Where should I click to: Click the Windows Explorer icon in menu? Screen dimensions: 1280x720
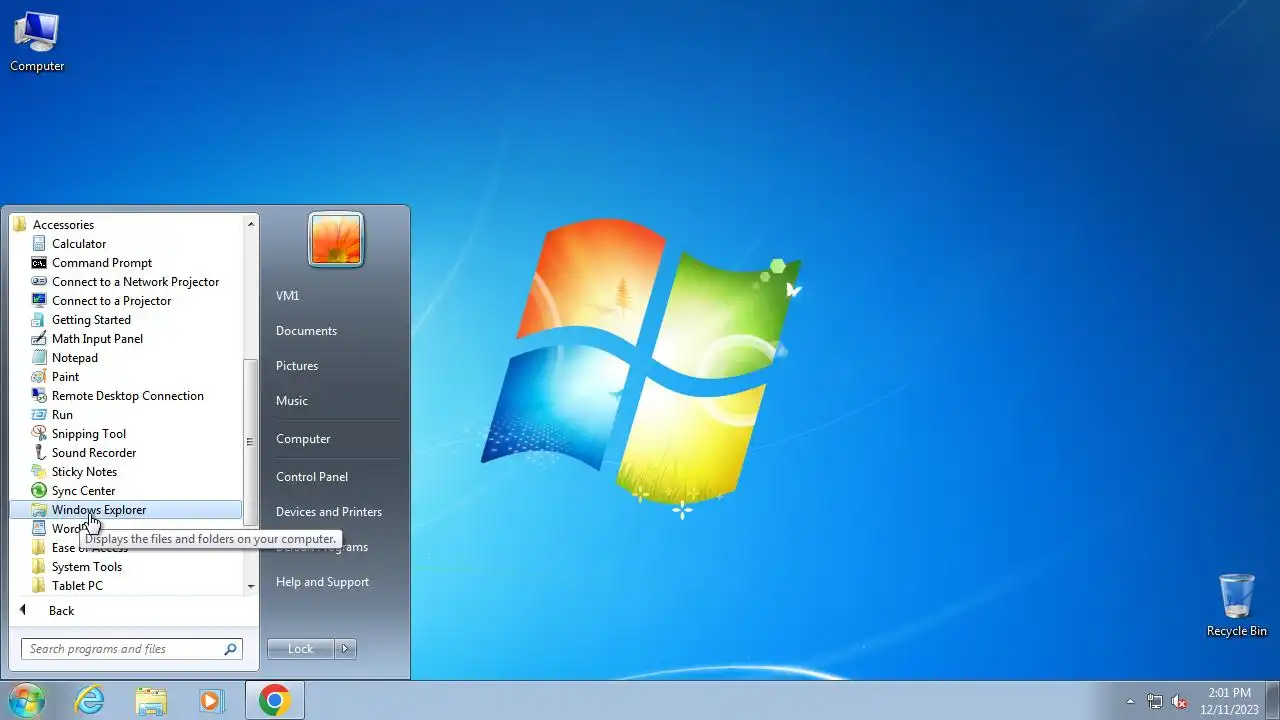pos(39,510)
